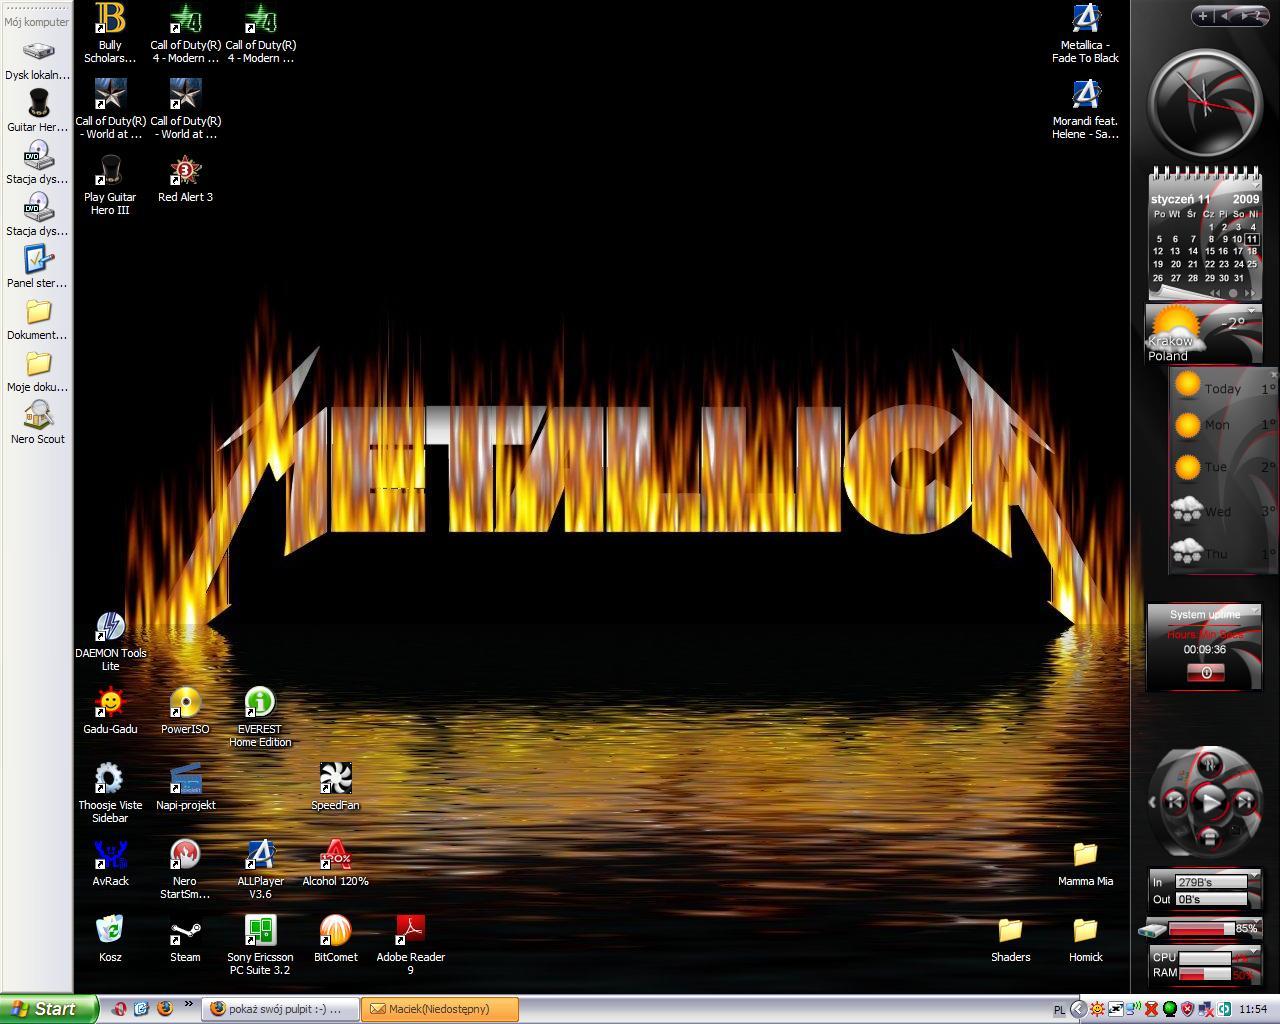Click Krakow Poland weather location
Viewport: 1280px width, 1024px height.
(x=1170, y=348)
